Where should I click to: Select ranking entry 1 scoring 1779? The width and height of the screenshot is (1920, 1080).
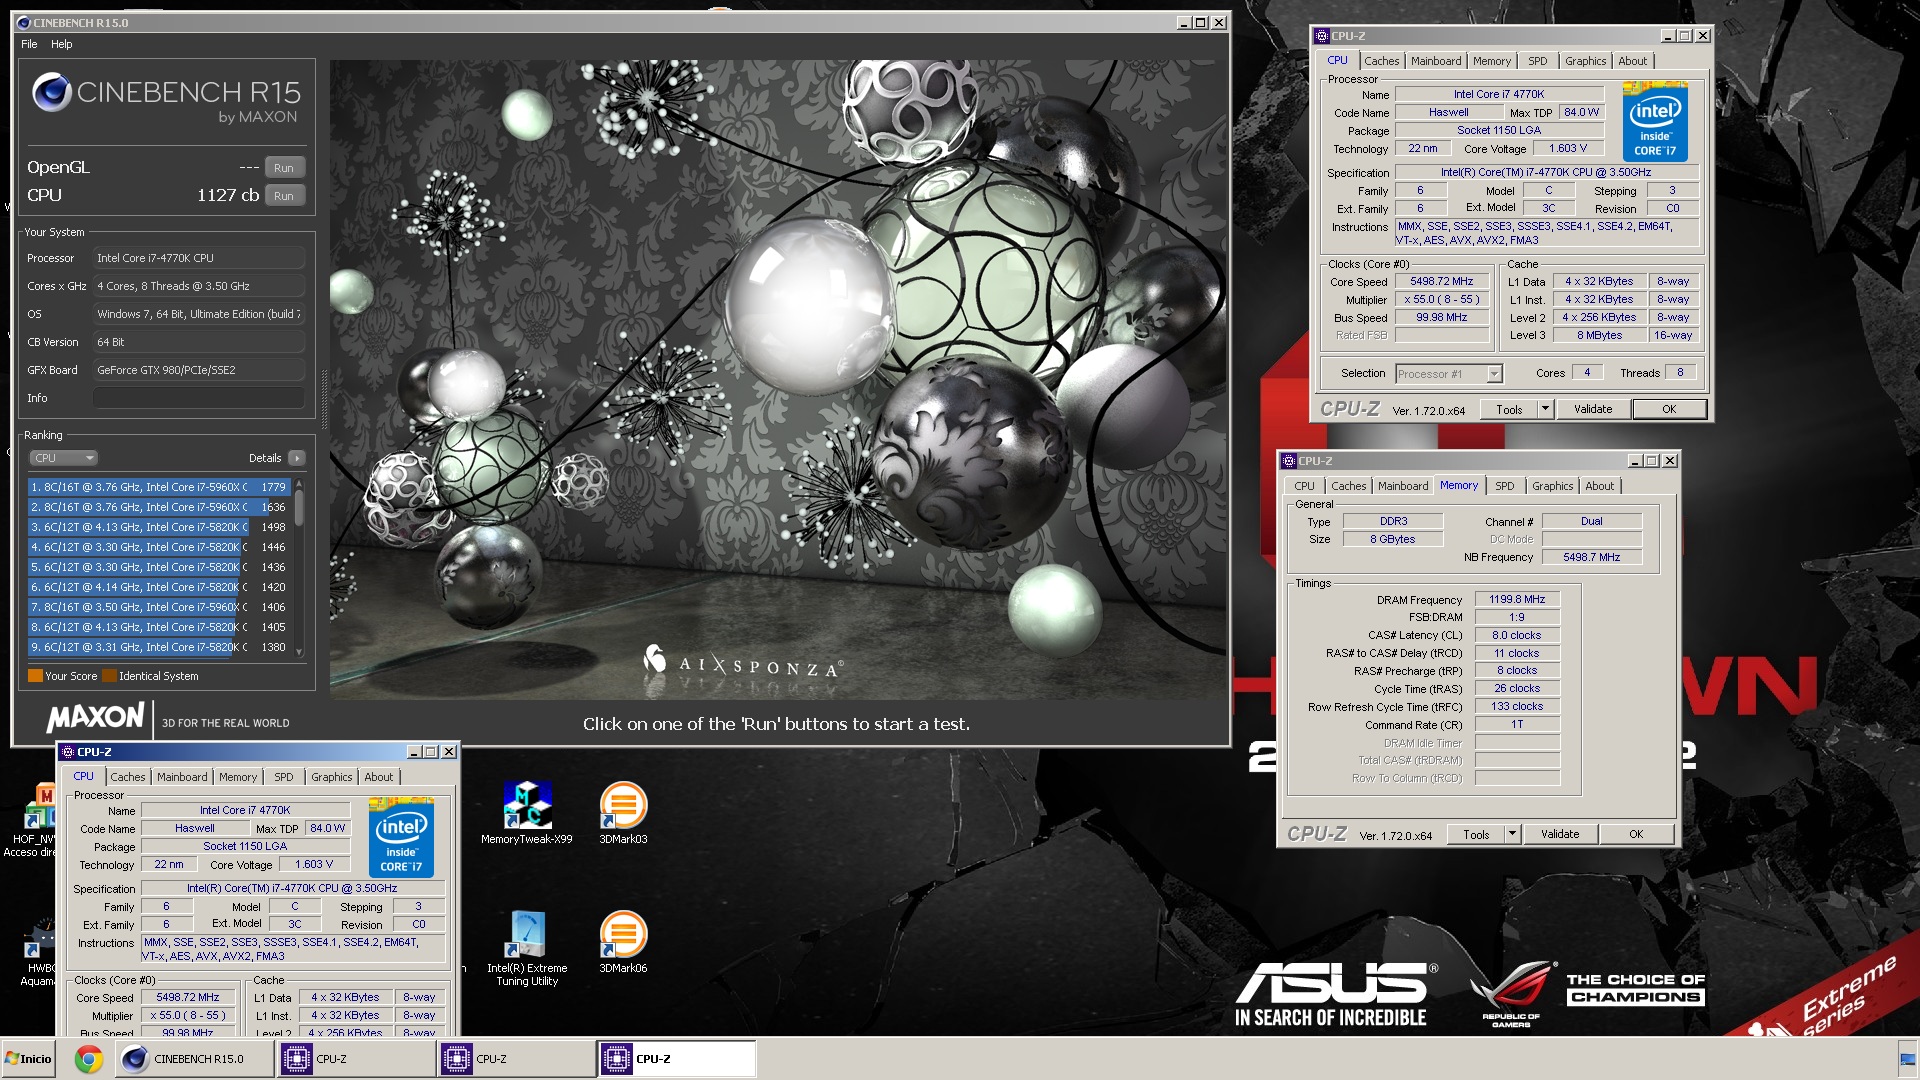click(160, 487)
